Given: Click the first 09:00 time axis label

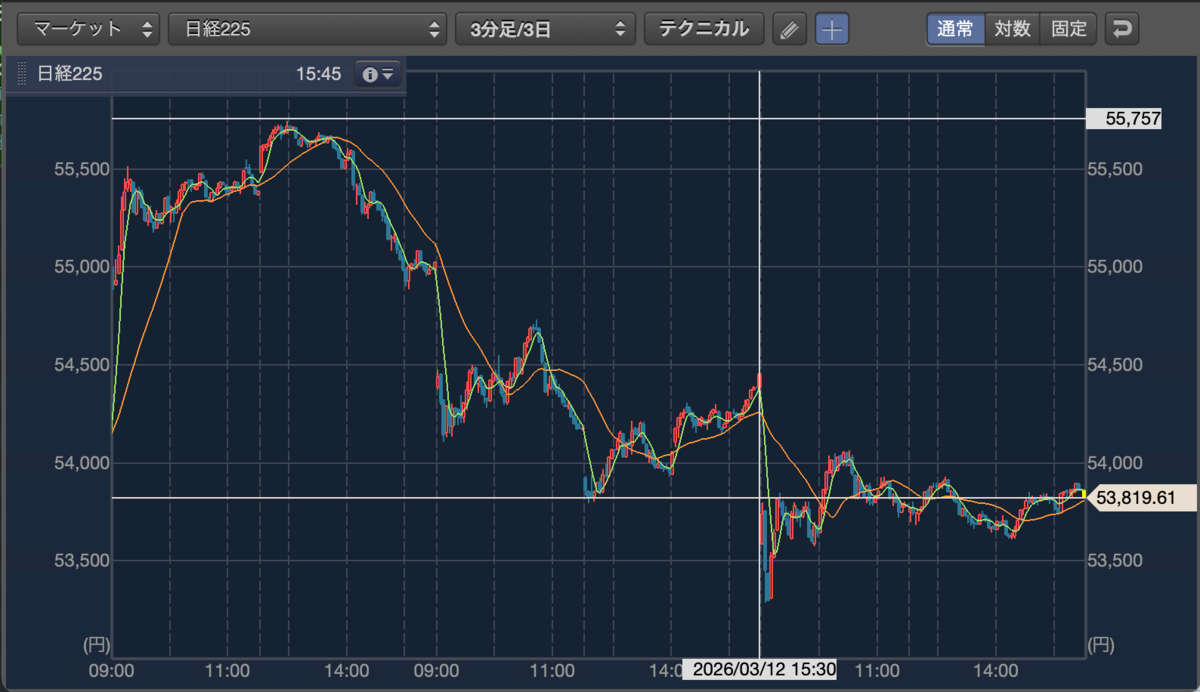Looking at the screenshot, I should 112,670.
